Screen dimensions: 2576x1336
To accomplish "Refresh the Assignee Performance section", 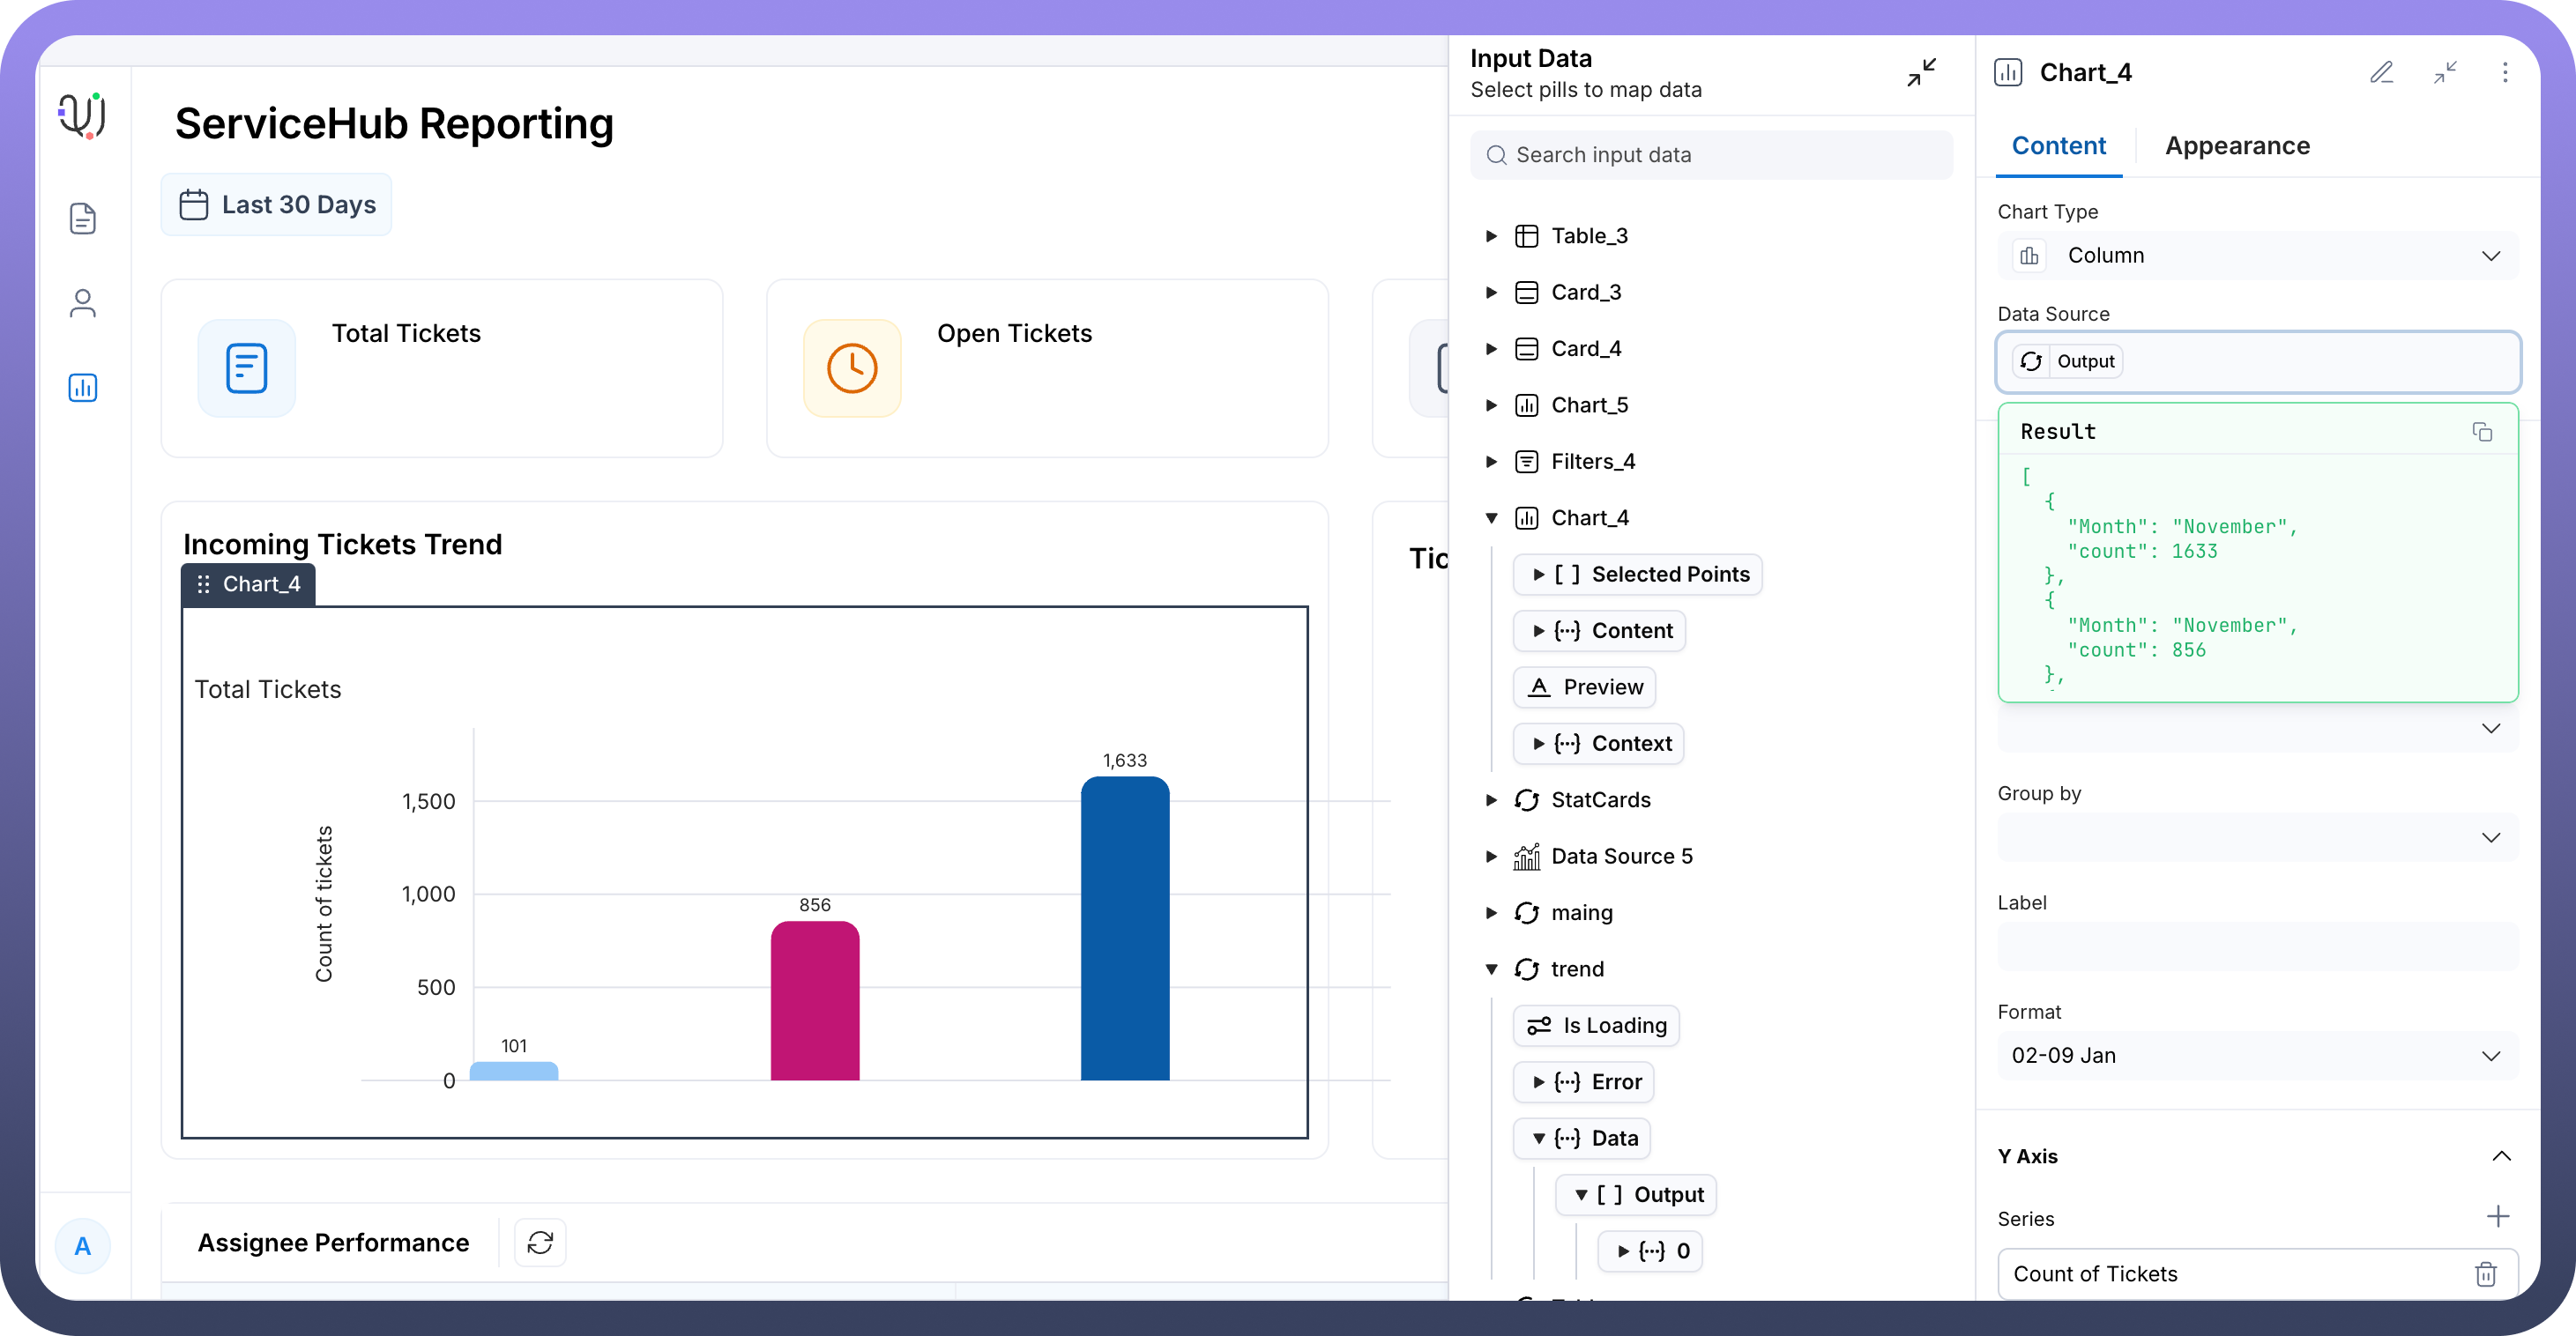I will [540, 1242].
